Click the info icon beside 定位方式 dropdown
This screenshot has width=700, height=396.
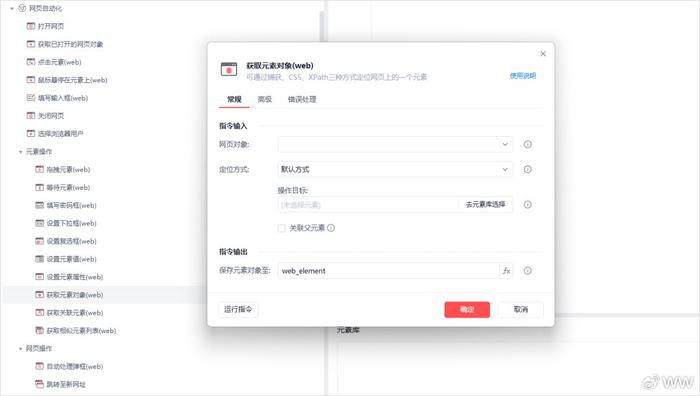click(528, 169)
